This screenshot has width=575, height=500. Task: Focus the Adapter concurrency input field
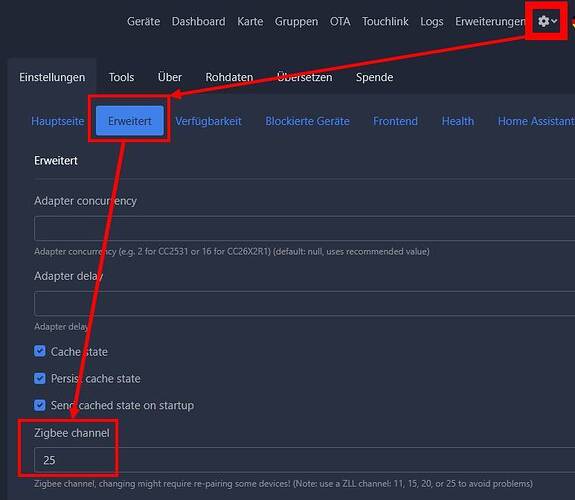tap(304, 228)
